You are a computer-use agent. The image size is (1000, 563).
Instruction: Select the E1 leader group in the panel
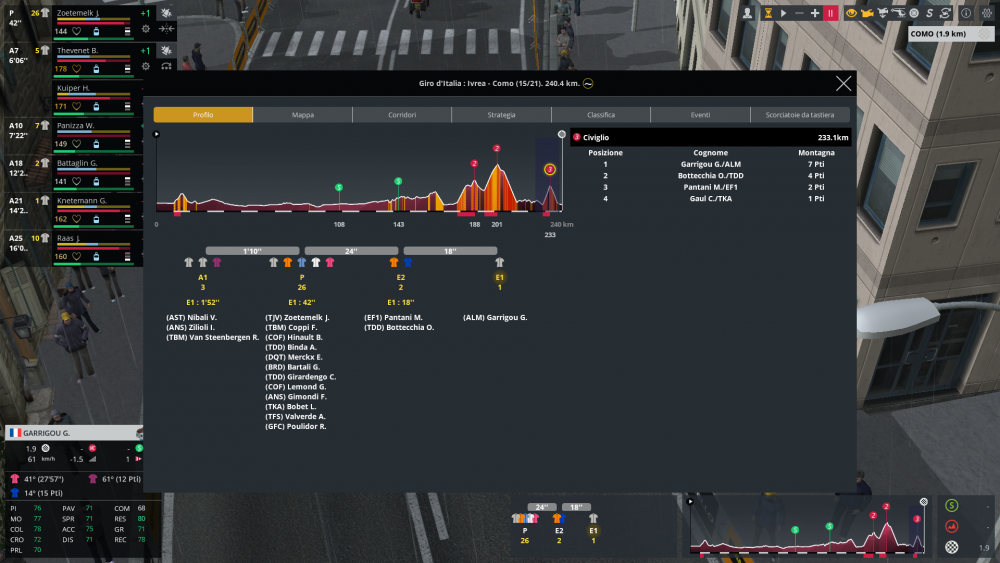coord(499,277)
